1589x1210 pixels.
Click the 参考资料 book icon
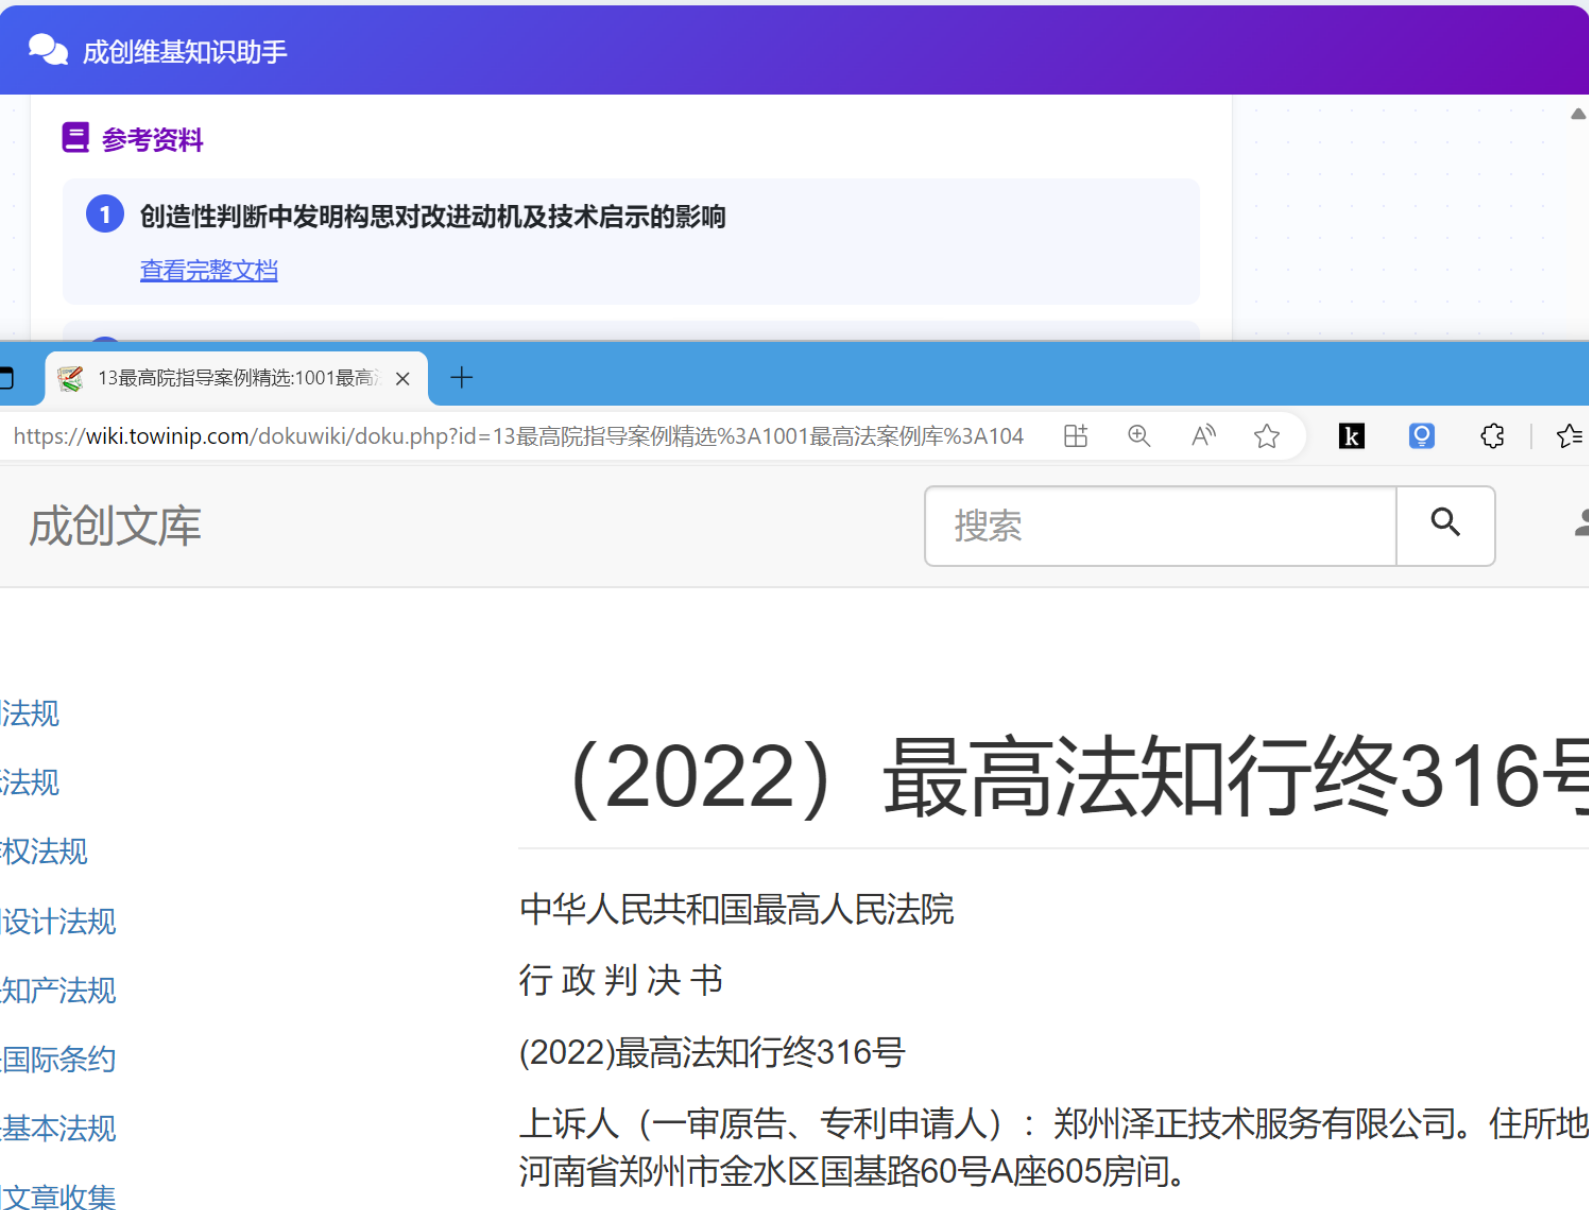[x=75, y=138]
